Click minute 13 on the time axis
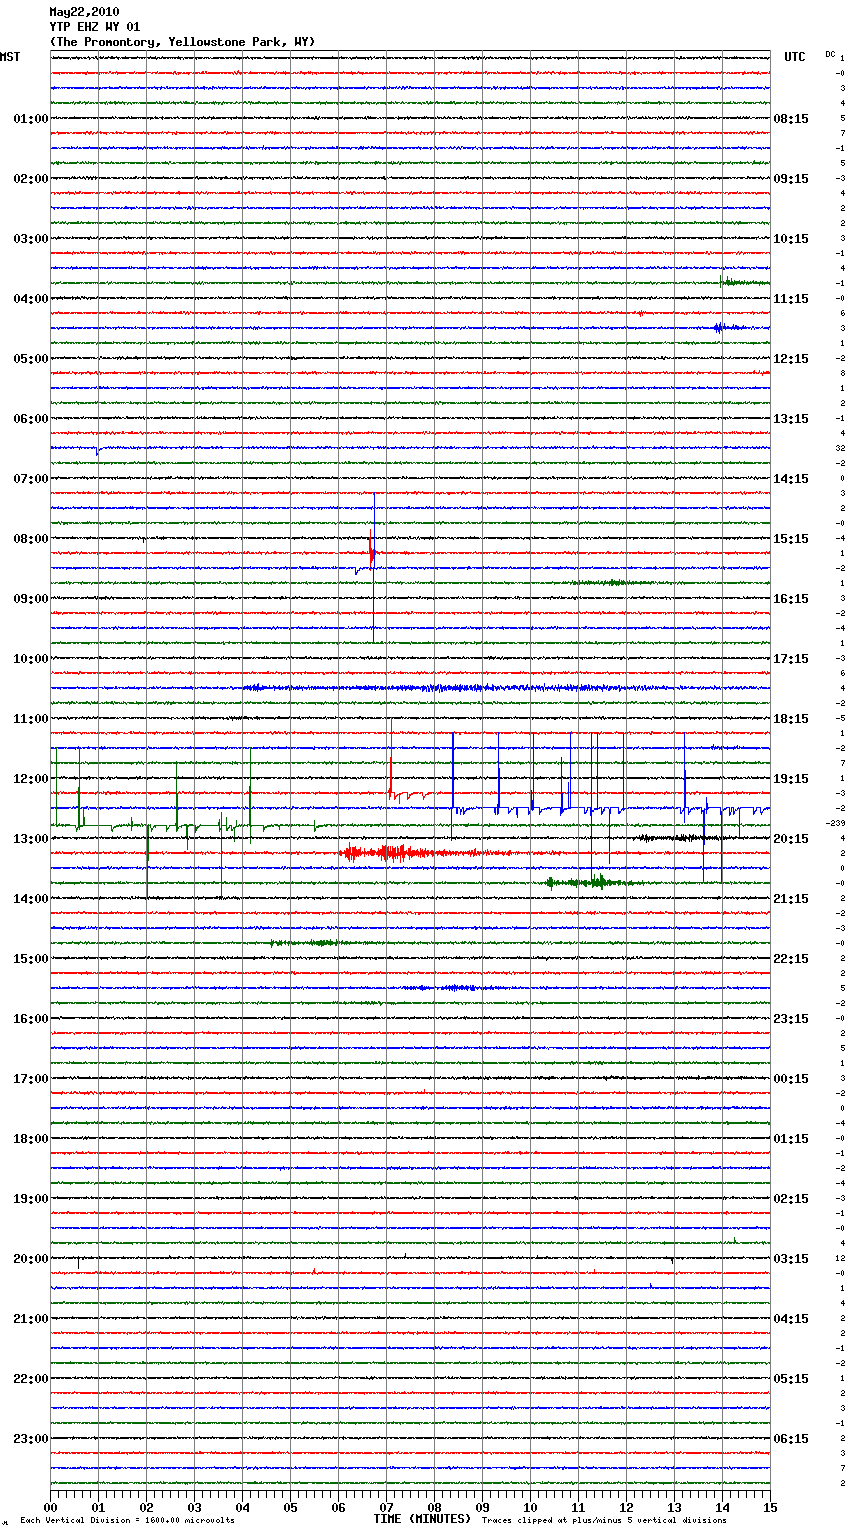Screen dimensions: 850x1534 tap(674, 1507)
